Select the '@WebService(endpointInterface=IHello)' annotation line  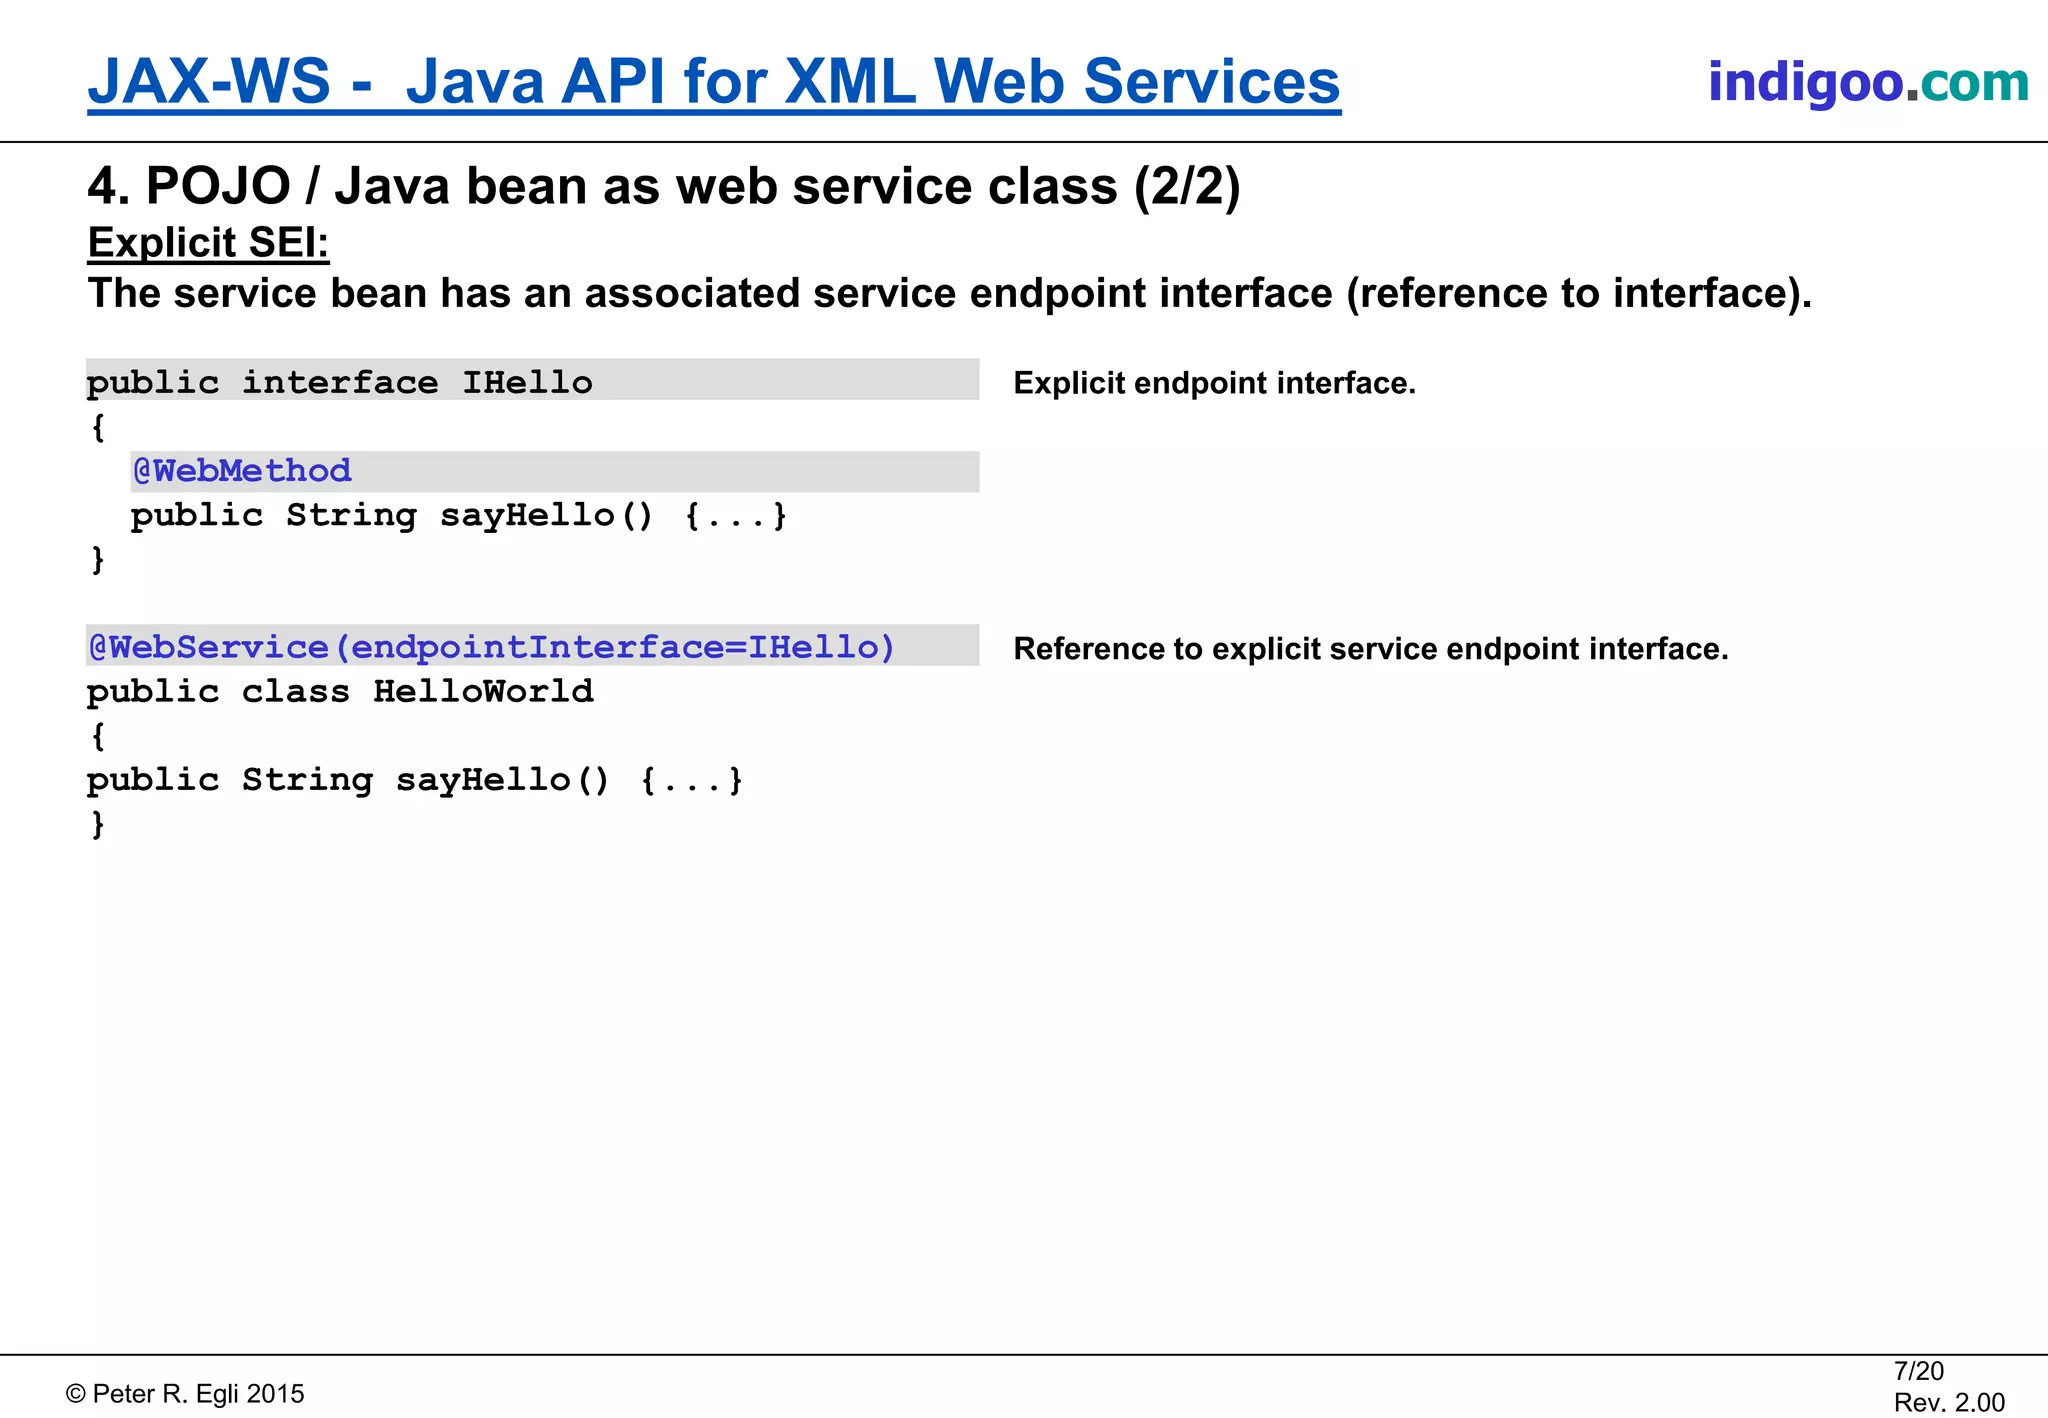click(491, 647)
